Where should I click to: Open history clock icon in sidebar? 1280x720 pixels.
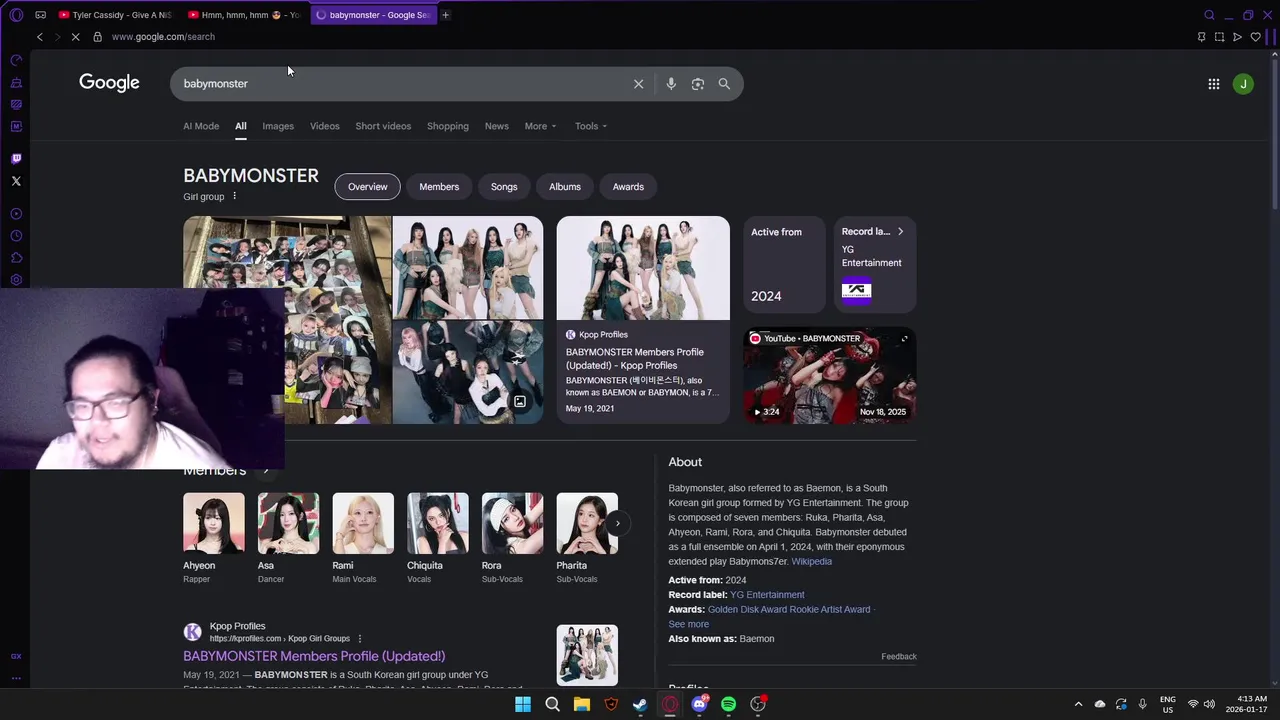pos(16,236)
